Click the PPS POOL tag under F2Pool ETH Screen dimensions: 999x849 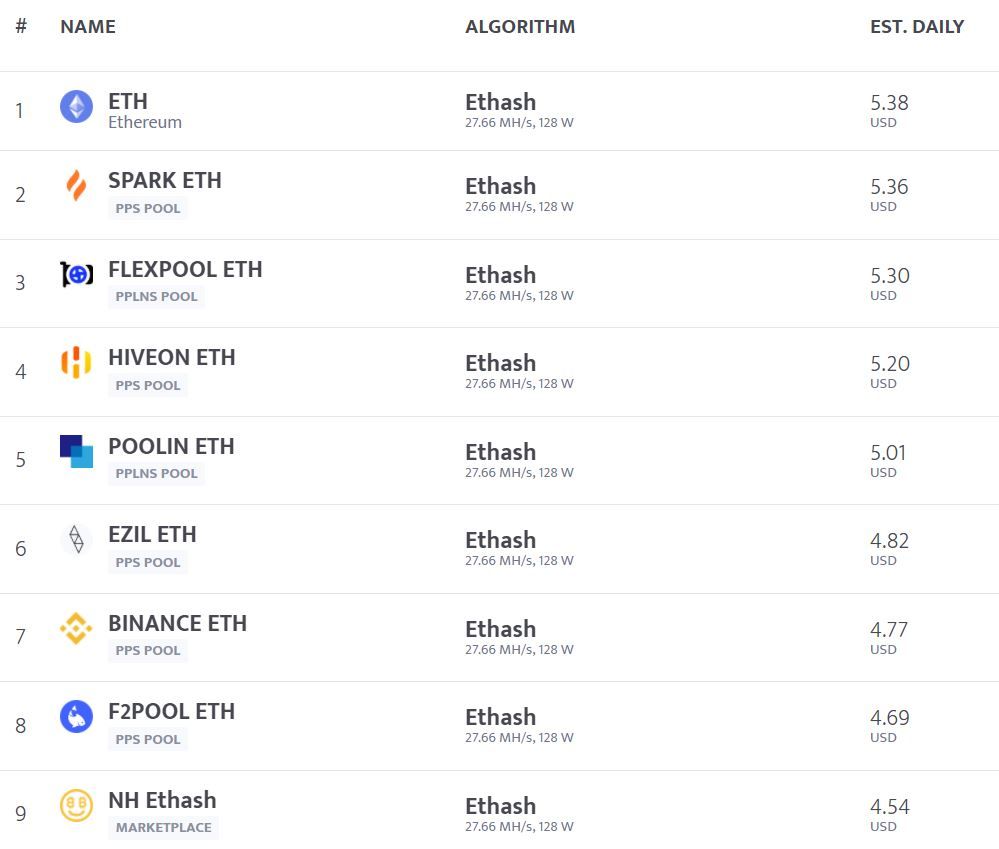[x=148, y=739]
